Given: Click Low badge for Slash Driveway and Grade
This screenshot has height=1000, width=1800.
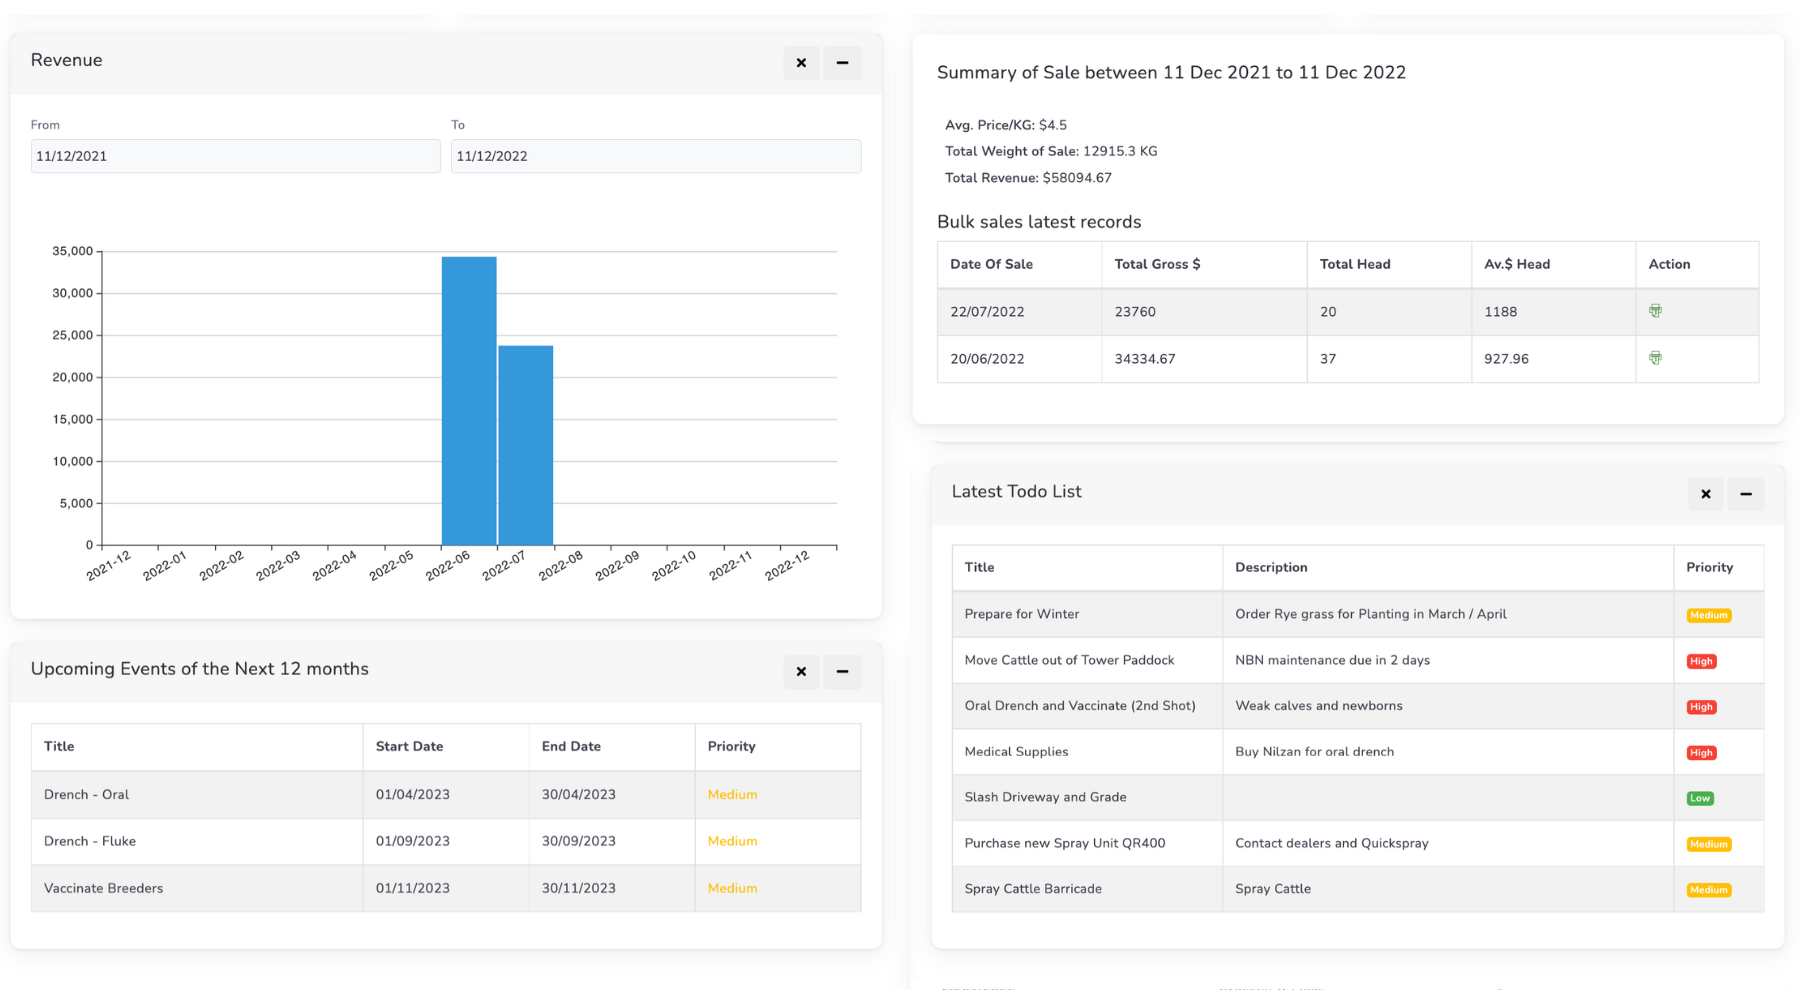Looking at the screenshot, I should point(1700,798).
